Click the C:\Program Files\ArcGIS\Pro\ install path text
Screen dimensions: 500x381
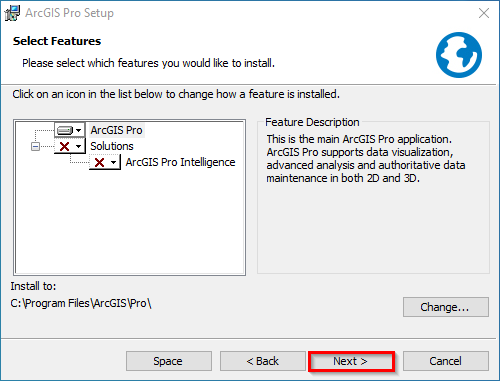(x=81, y=303)
